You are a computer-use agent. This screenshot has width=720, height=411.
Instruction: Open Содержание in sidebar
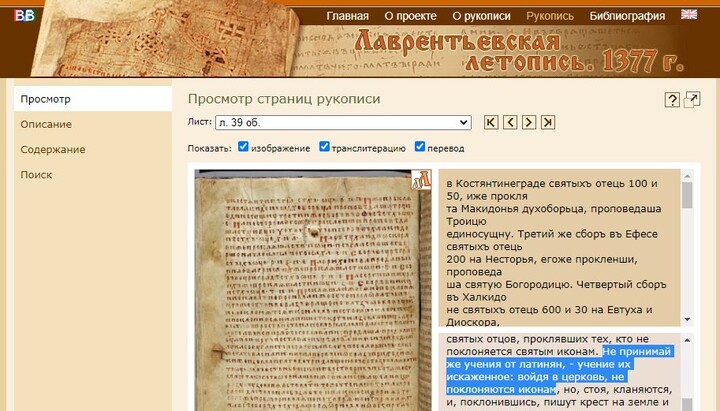coord(53,150)
